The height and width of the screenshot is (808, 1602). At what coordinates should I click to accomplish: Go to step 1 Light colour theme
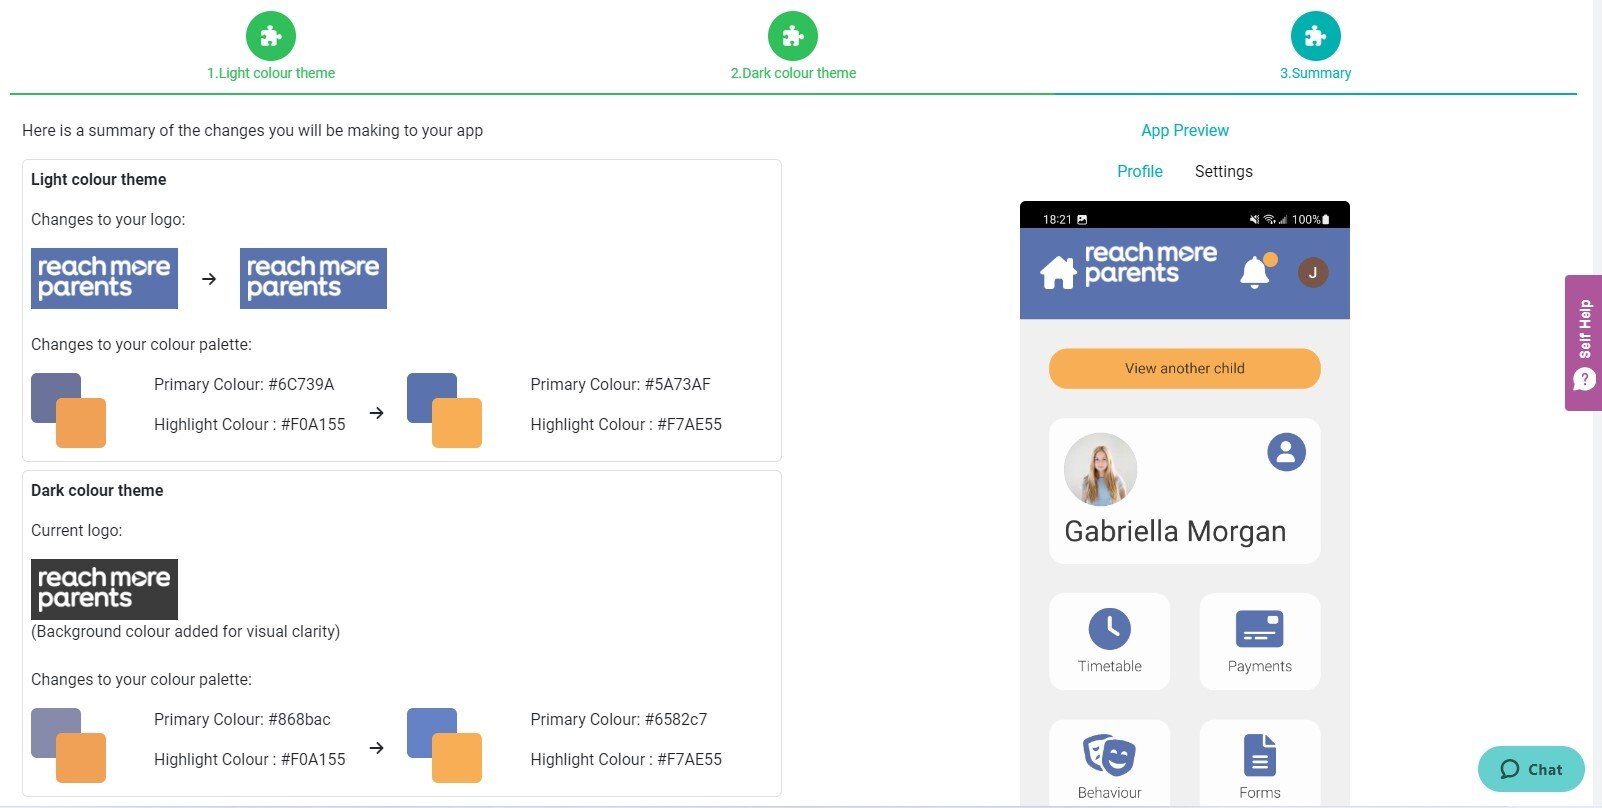[271, 37]
